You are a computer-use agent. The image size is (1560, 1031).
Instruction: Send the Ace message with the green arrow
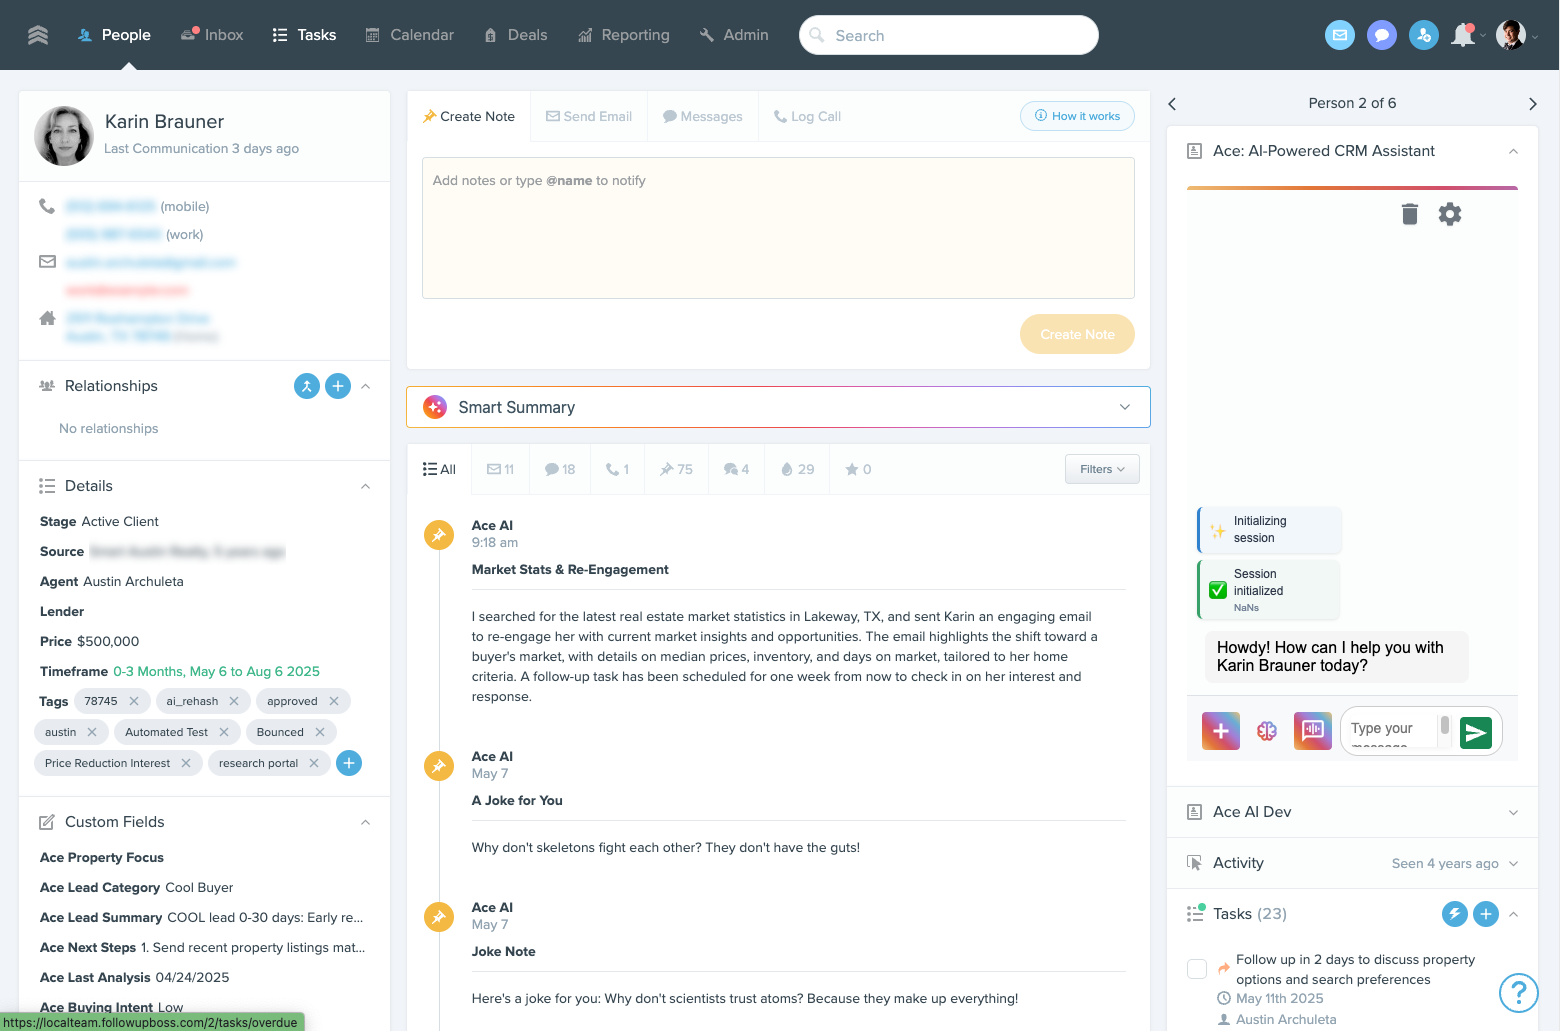[x=1476, y=733]
